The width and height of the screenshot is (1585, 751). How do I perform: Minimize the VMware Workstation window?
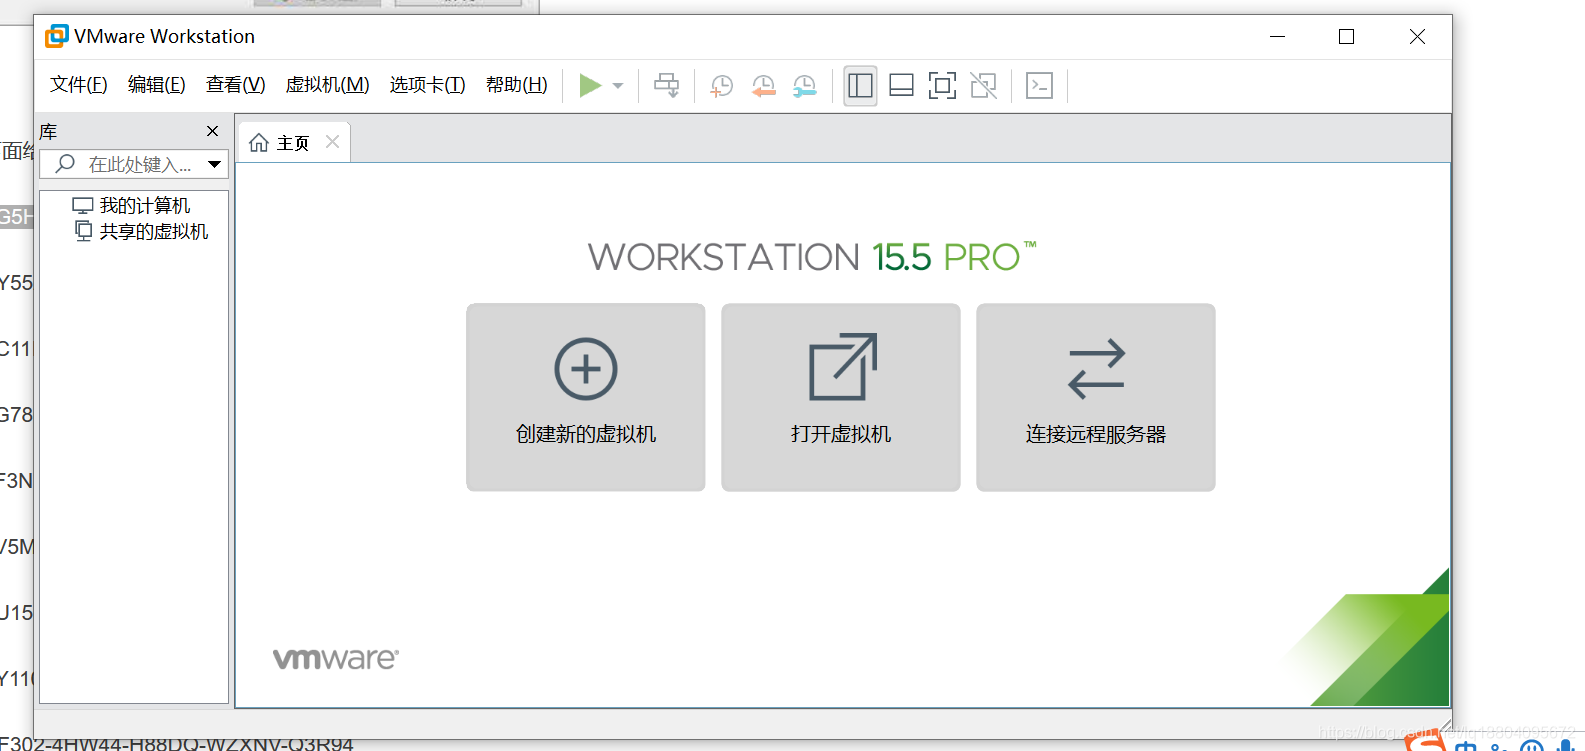(x=1277, y=37)
